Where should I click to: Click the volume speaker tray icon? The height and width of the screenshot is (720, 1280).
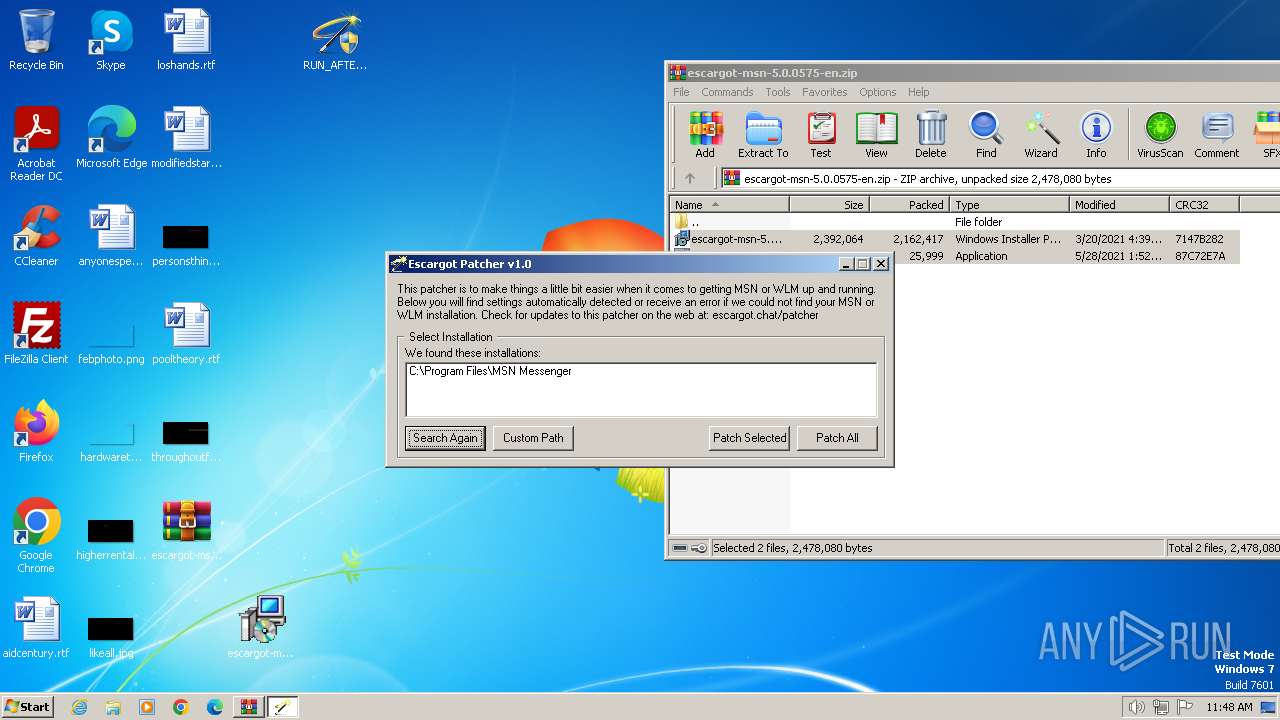point(1136,707)
